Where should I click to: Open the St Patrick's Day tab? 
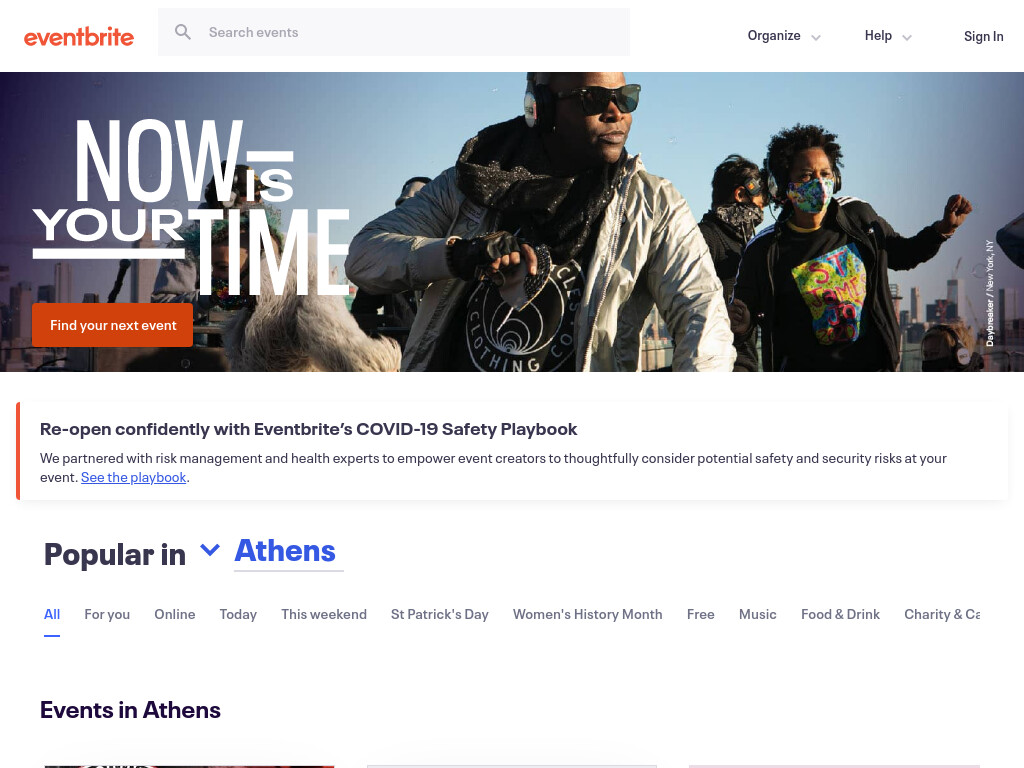[440, 615]
